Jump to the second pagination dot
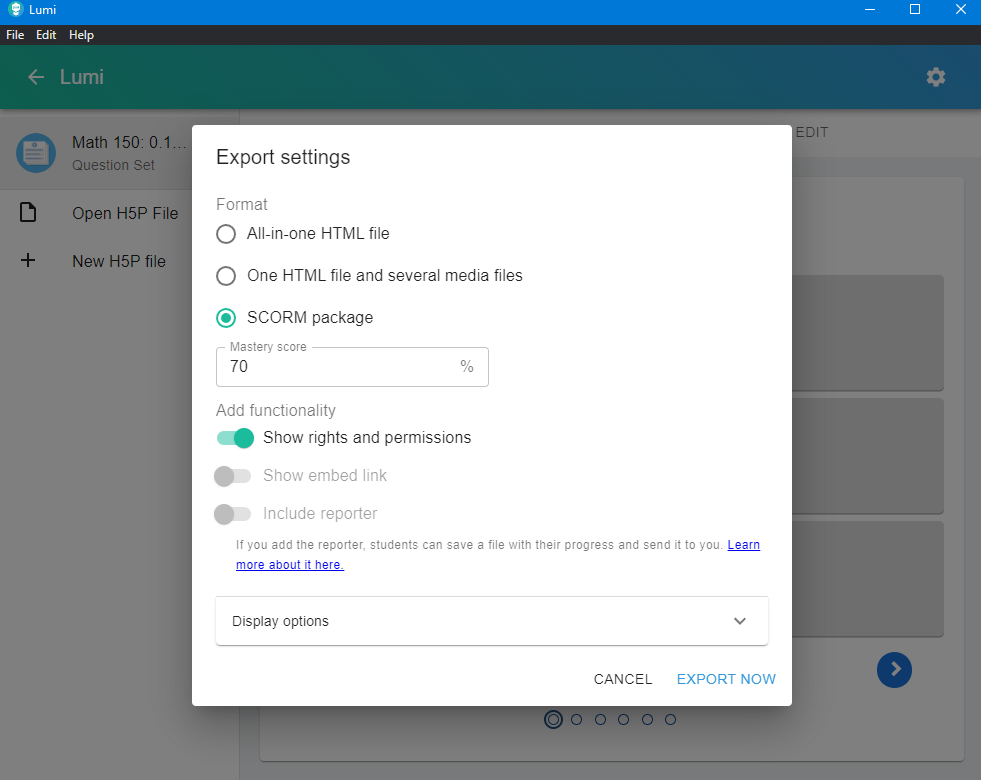 click(x=576, y=719)
